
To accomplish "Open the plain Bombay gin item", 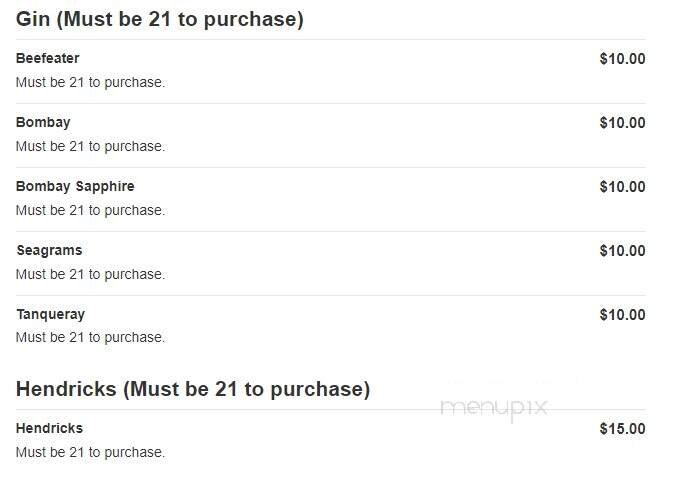I will 43,122.
